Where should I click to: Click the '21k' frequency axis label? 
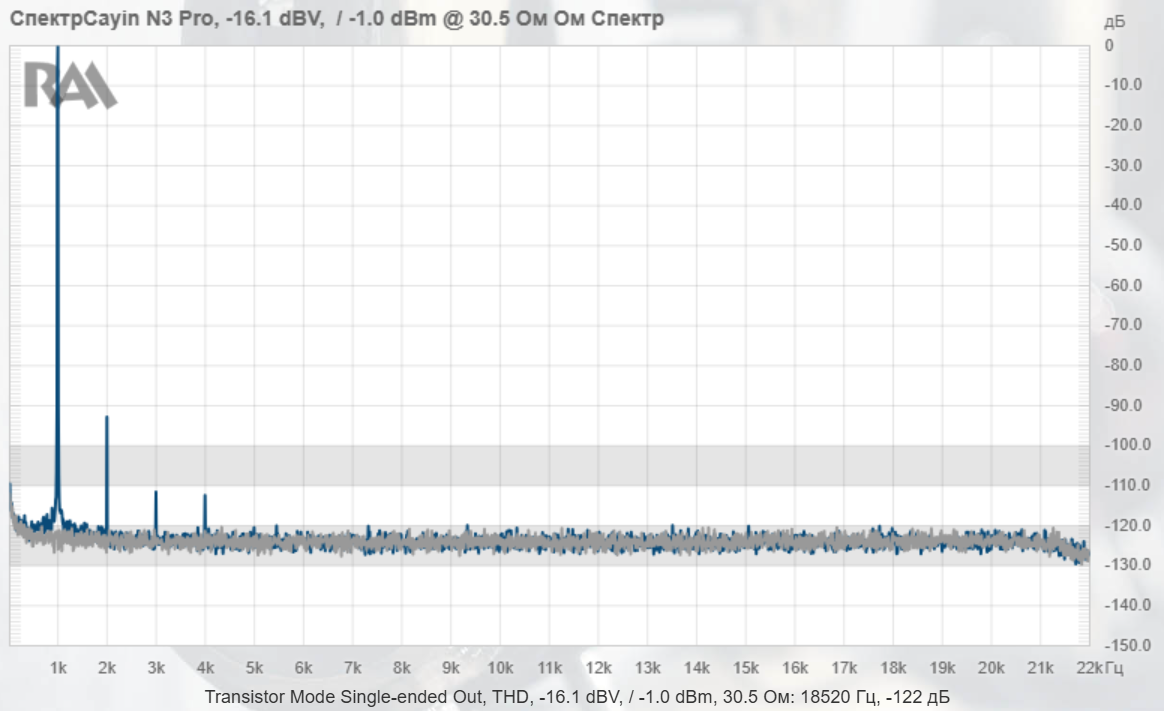tap(1040, 668)
